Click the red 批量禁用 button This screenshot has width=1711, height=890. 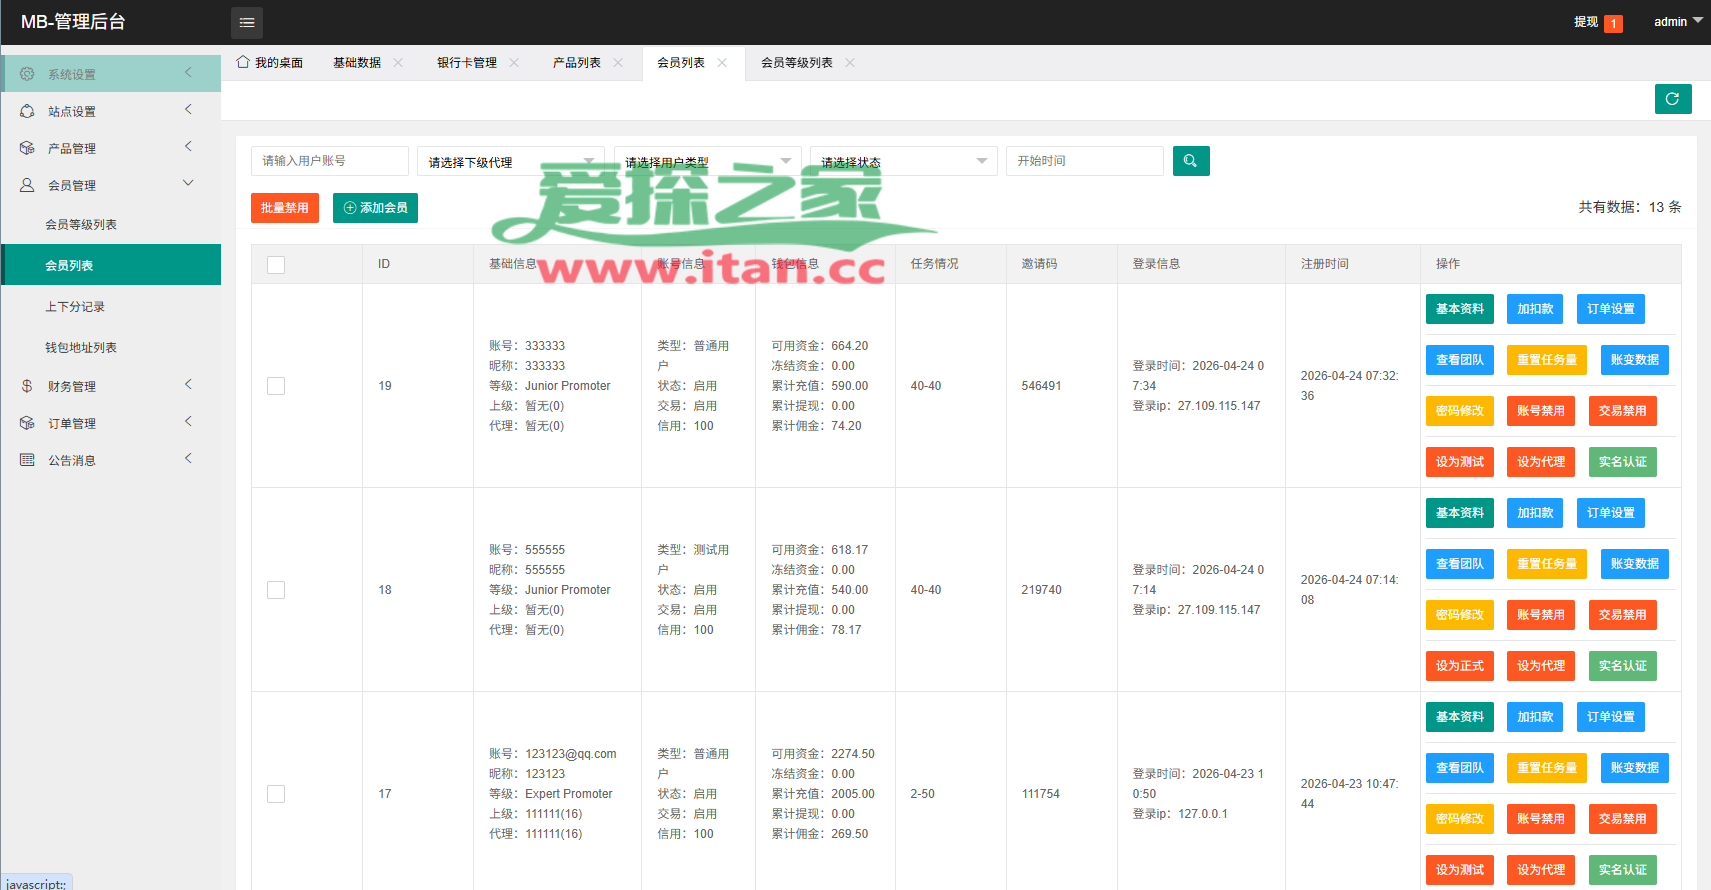coord(285,208)
